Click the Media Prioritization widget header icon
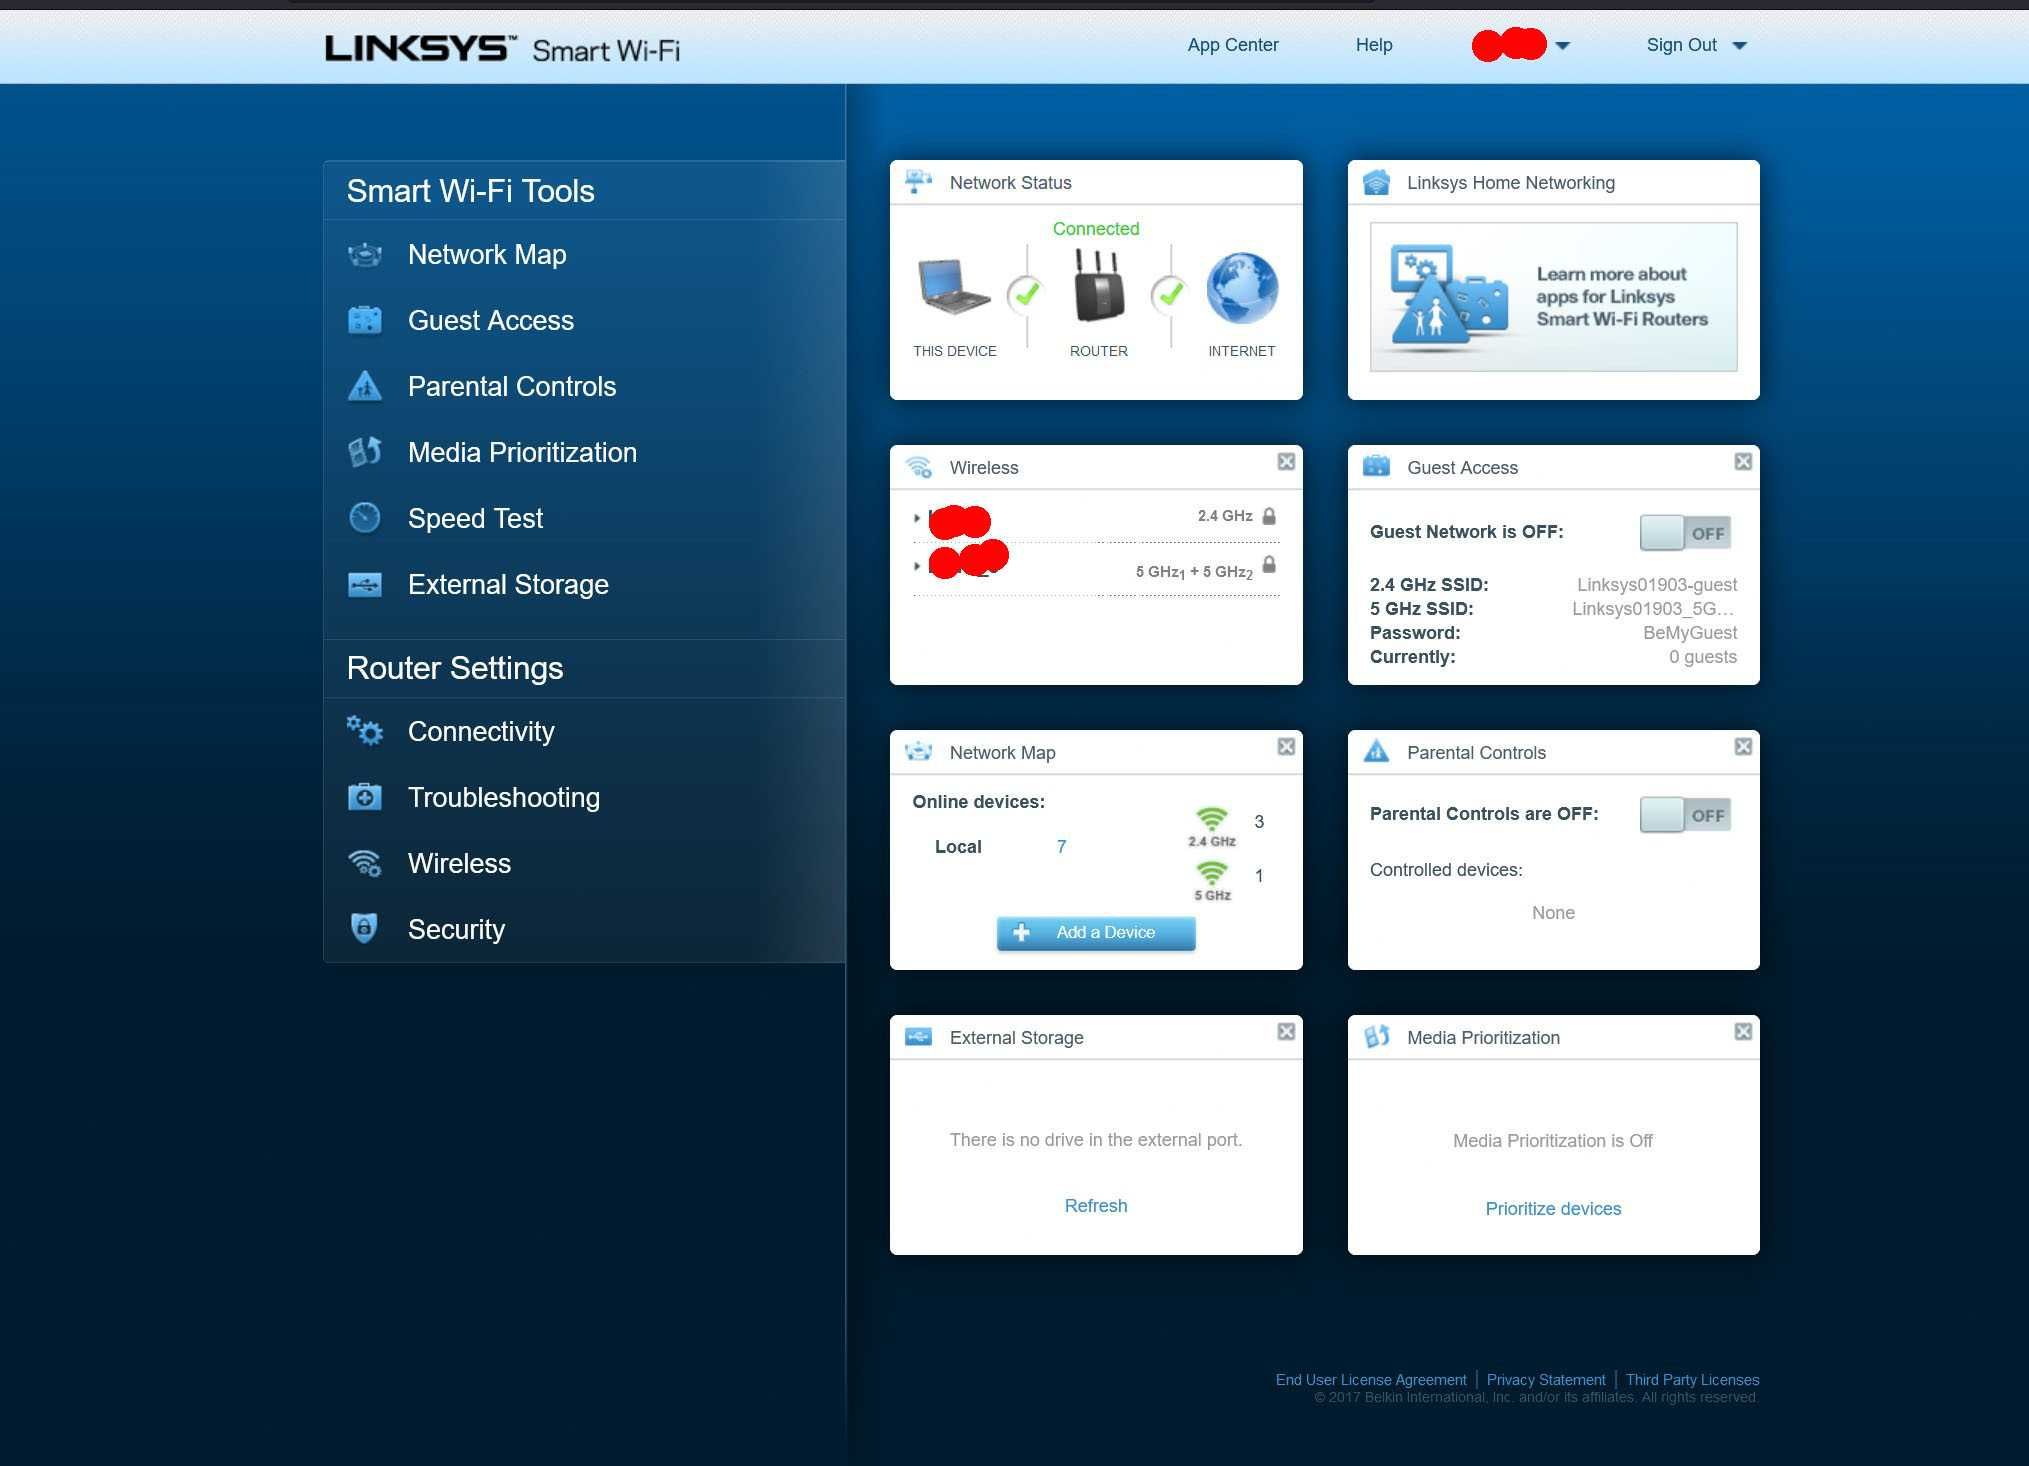 tap(1377, 1037)
